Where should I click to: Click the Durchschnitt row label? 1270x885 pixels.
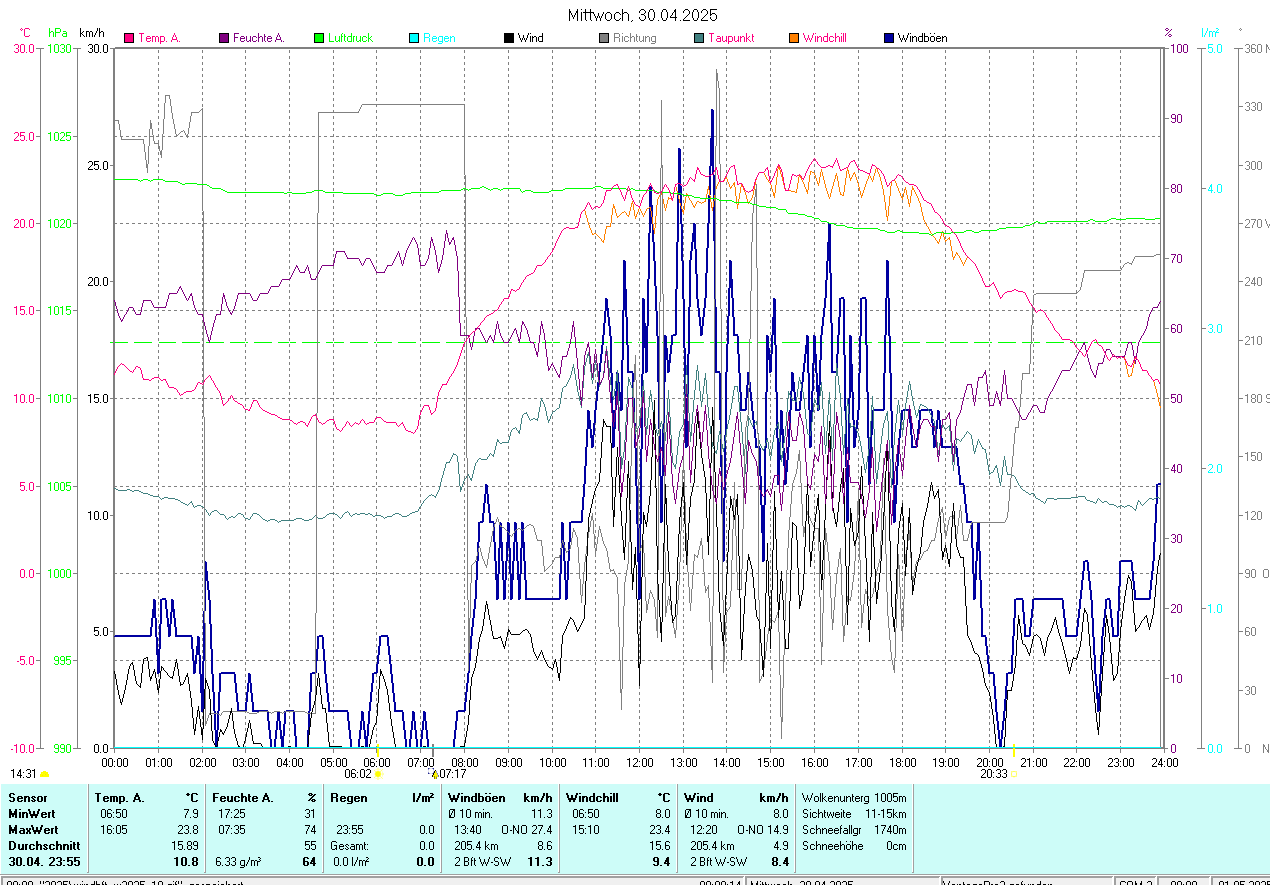pos(44,846)
